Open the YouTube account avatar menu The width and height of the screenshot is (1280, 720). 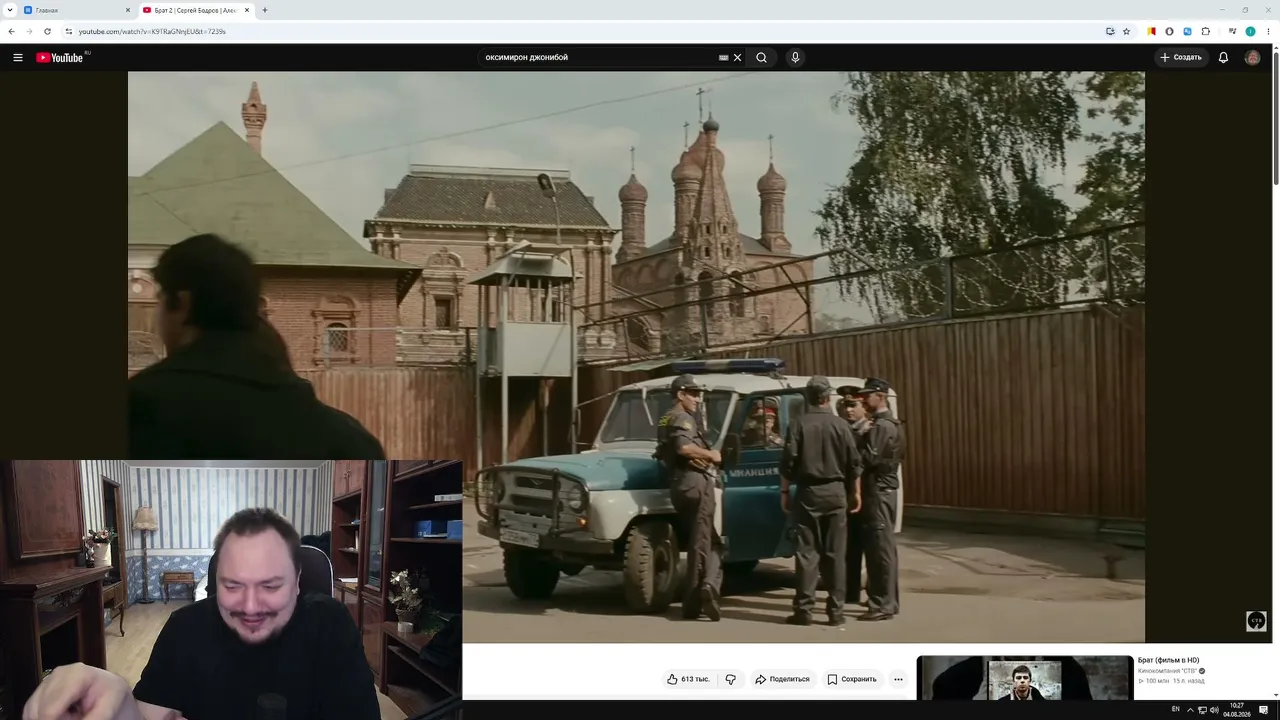(1252, 57)
